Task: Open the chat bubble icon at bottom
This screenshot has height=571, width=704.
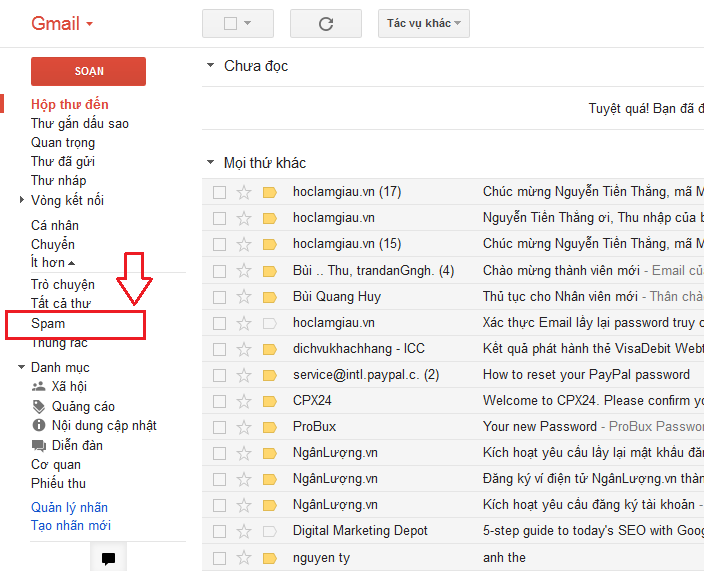Action: (108, 558)
